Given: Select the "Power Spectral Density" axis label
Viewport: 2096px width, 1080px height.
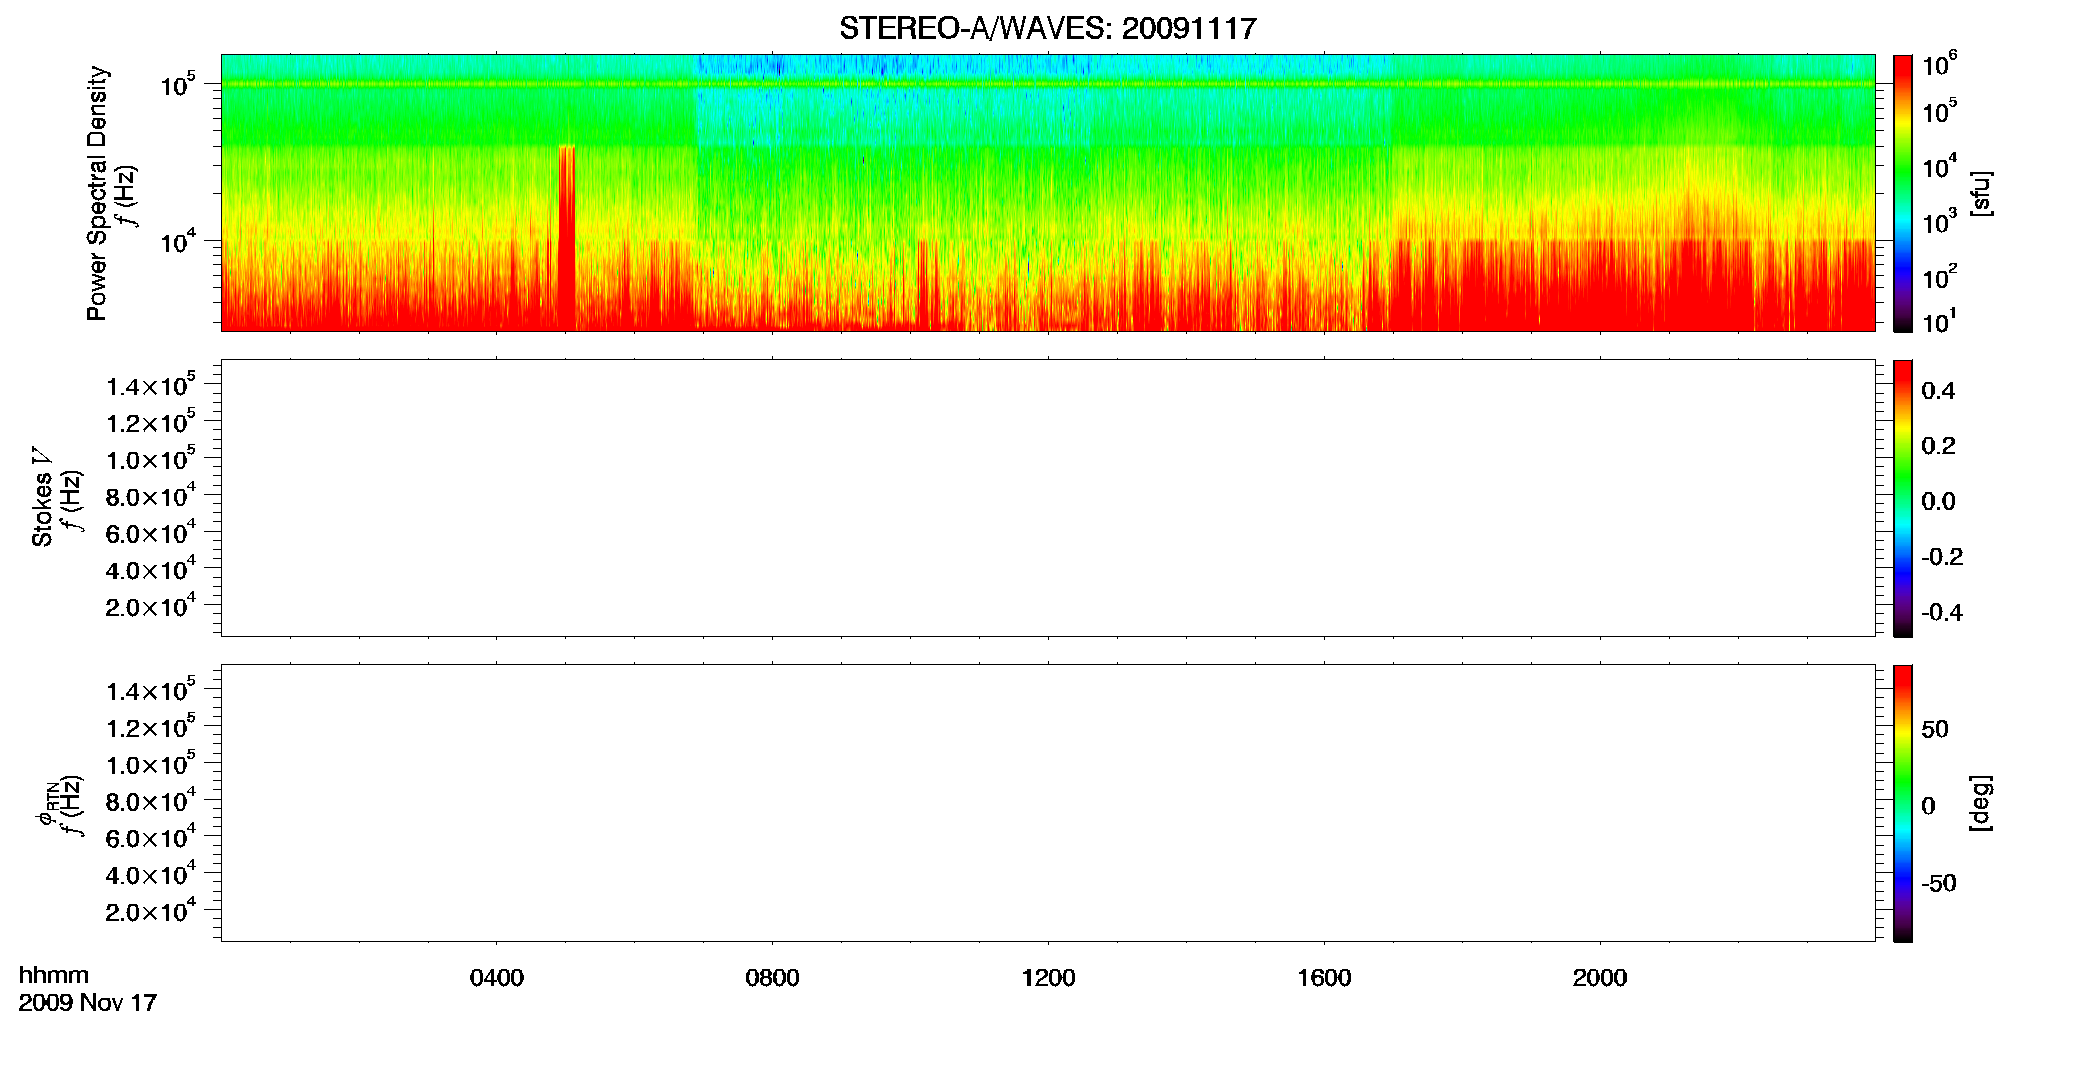Looking at the screenshot, I should 97,193.
